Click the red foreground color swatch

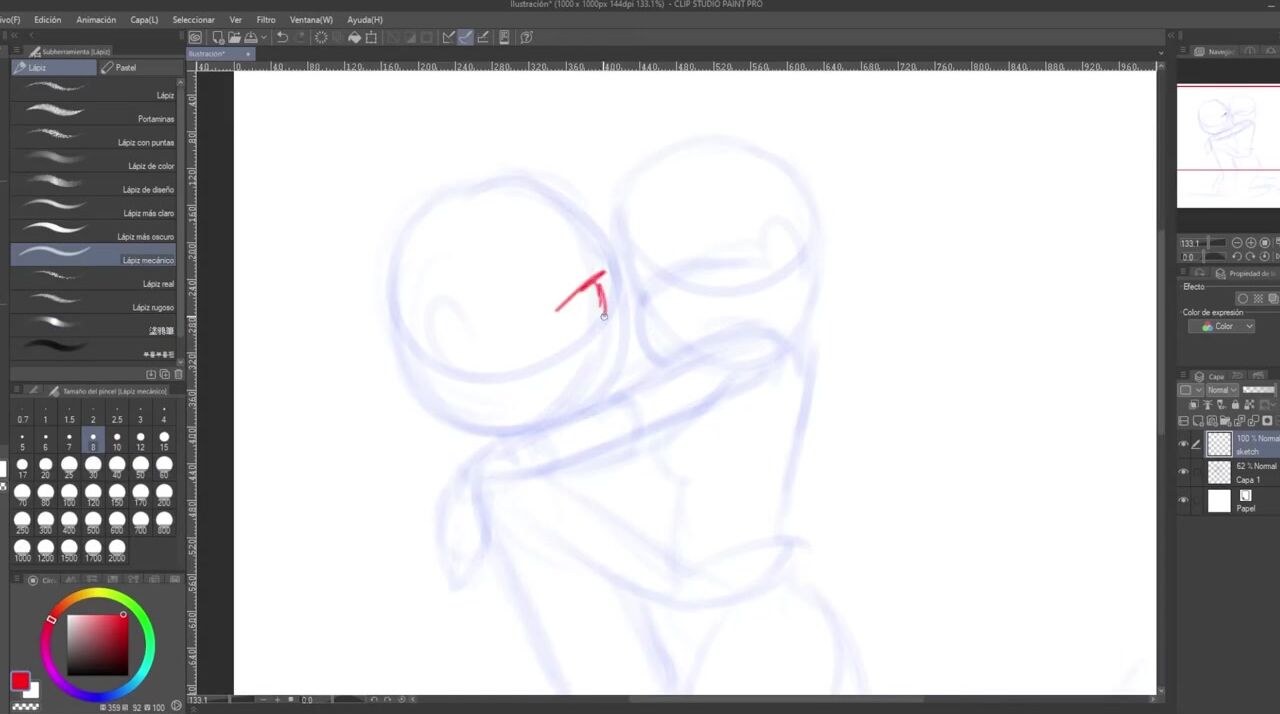click(20, 681)
